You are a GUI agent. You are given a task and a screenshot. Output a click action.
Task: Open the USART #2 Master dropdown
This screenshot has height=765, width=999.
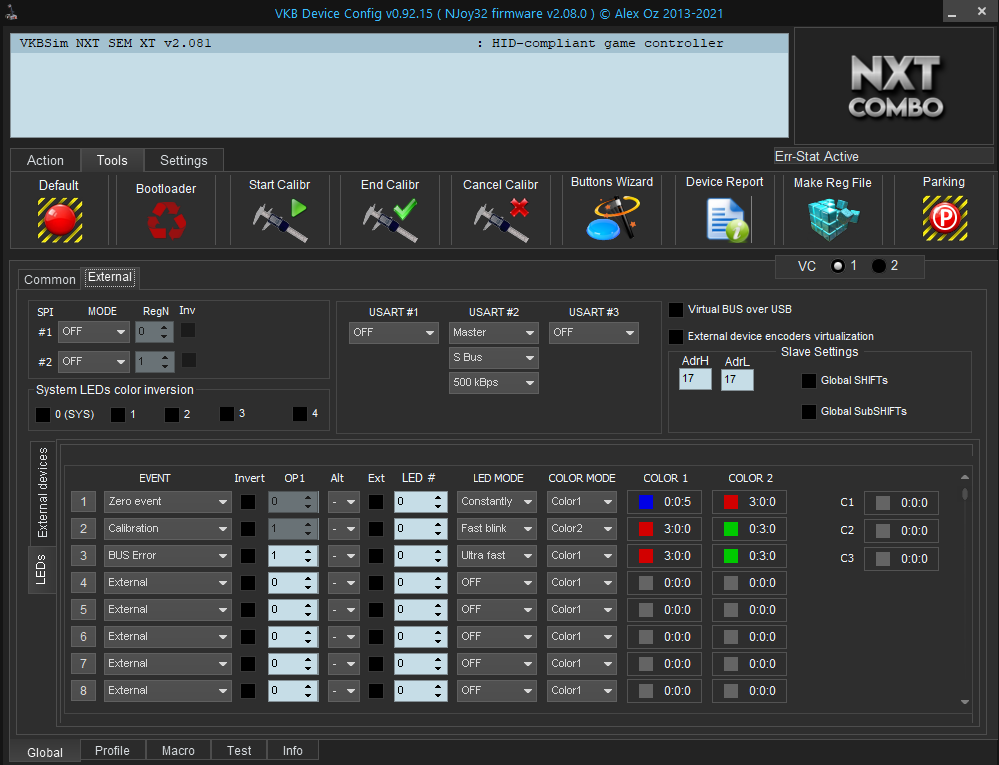click(493, 332)
